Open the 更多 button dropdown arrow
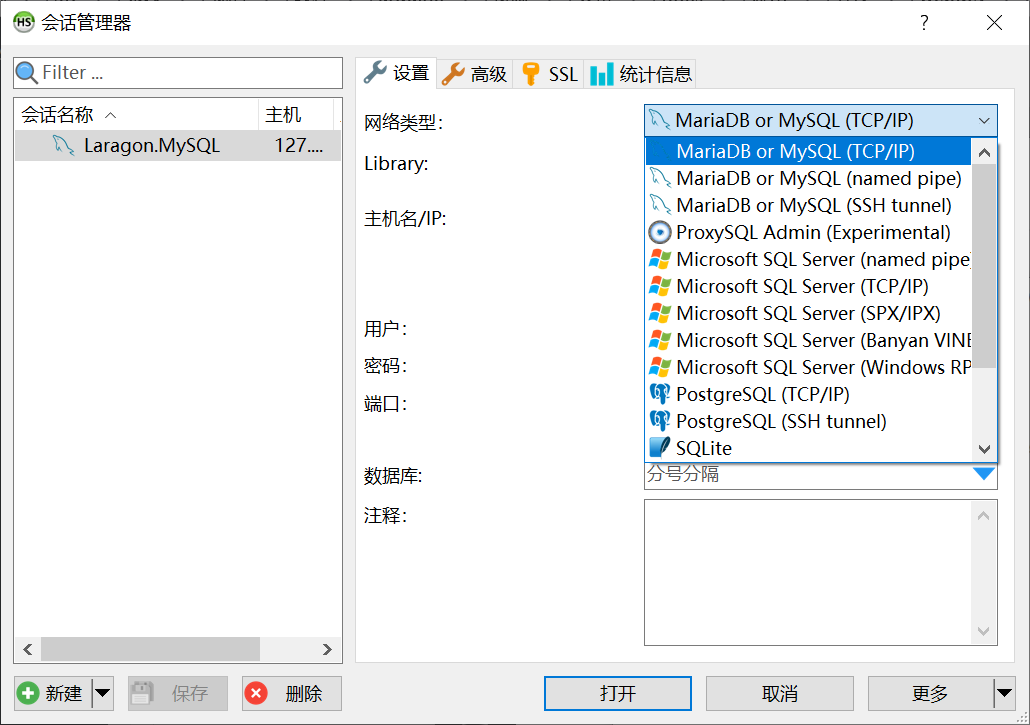This screenshot has height=725, width=1030. [x=1004, y=693]
